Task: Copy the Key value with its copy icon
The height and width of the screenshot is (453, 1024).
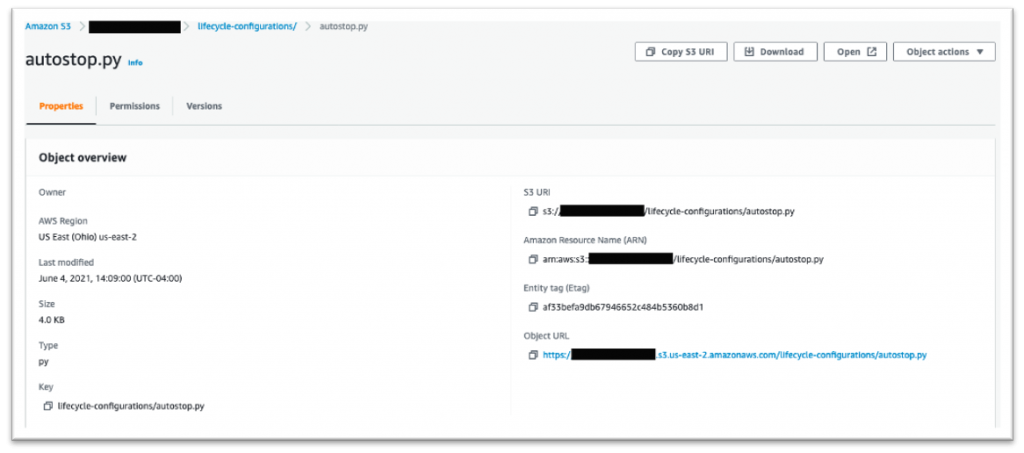Action: coord(48,406)
